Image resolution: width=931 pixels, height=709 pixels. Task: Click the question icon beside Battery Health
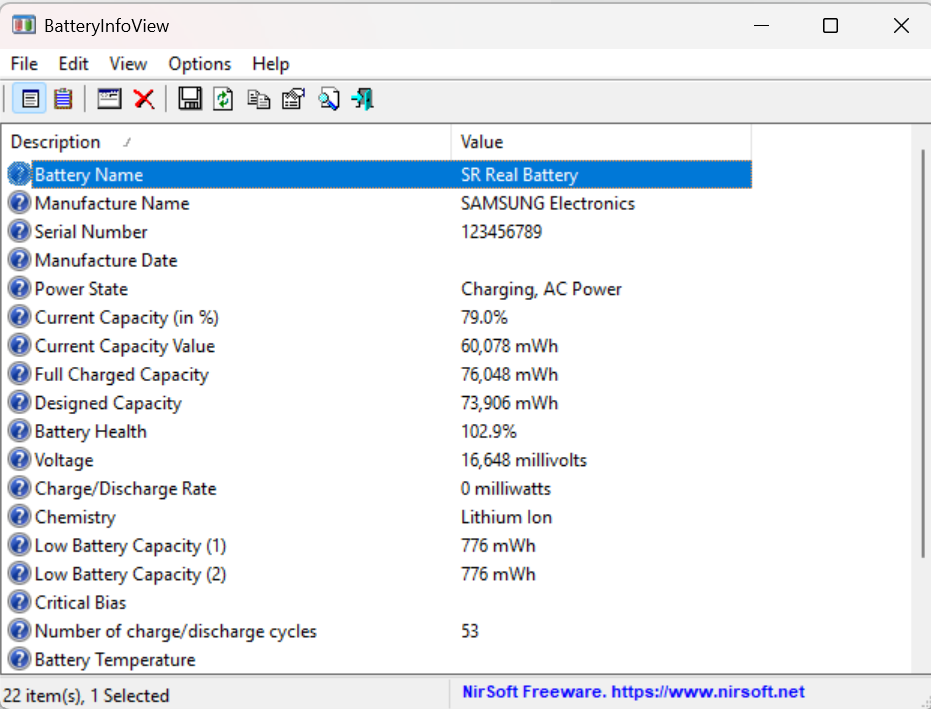[19, 431]
